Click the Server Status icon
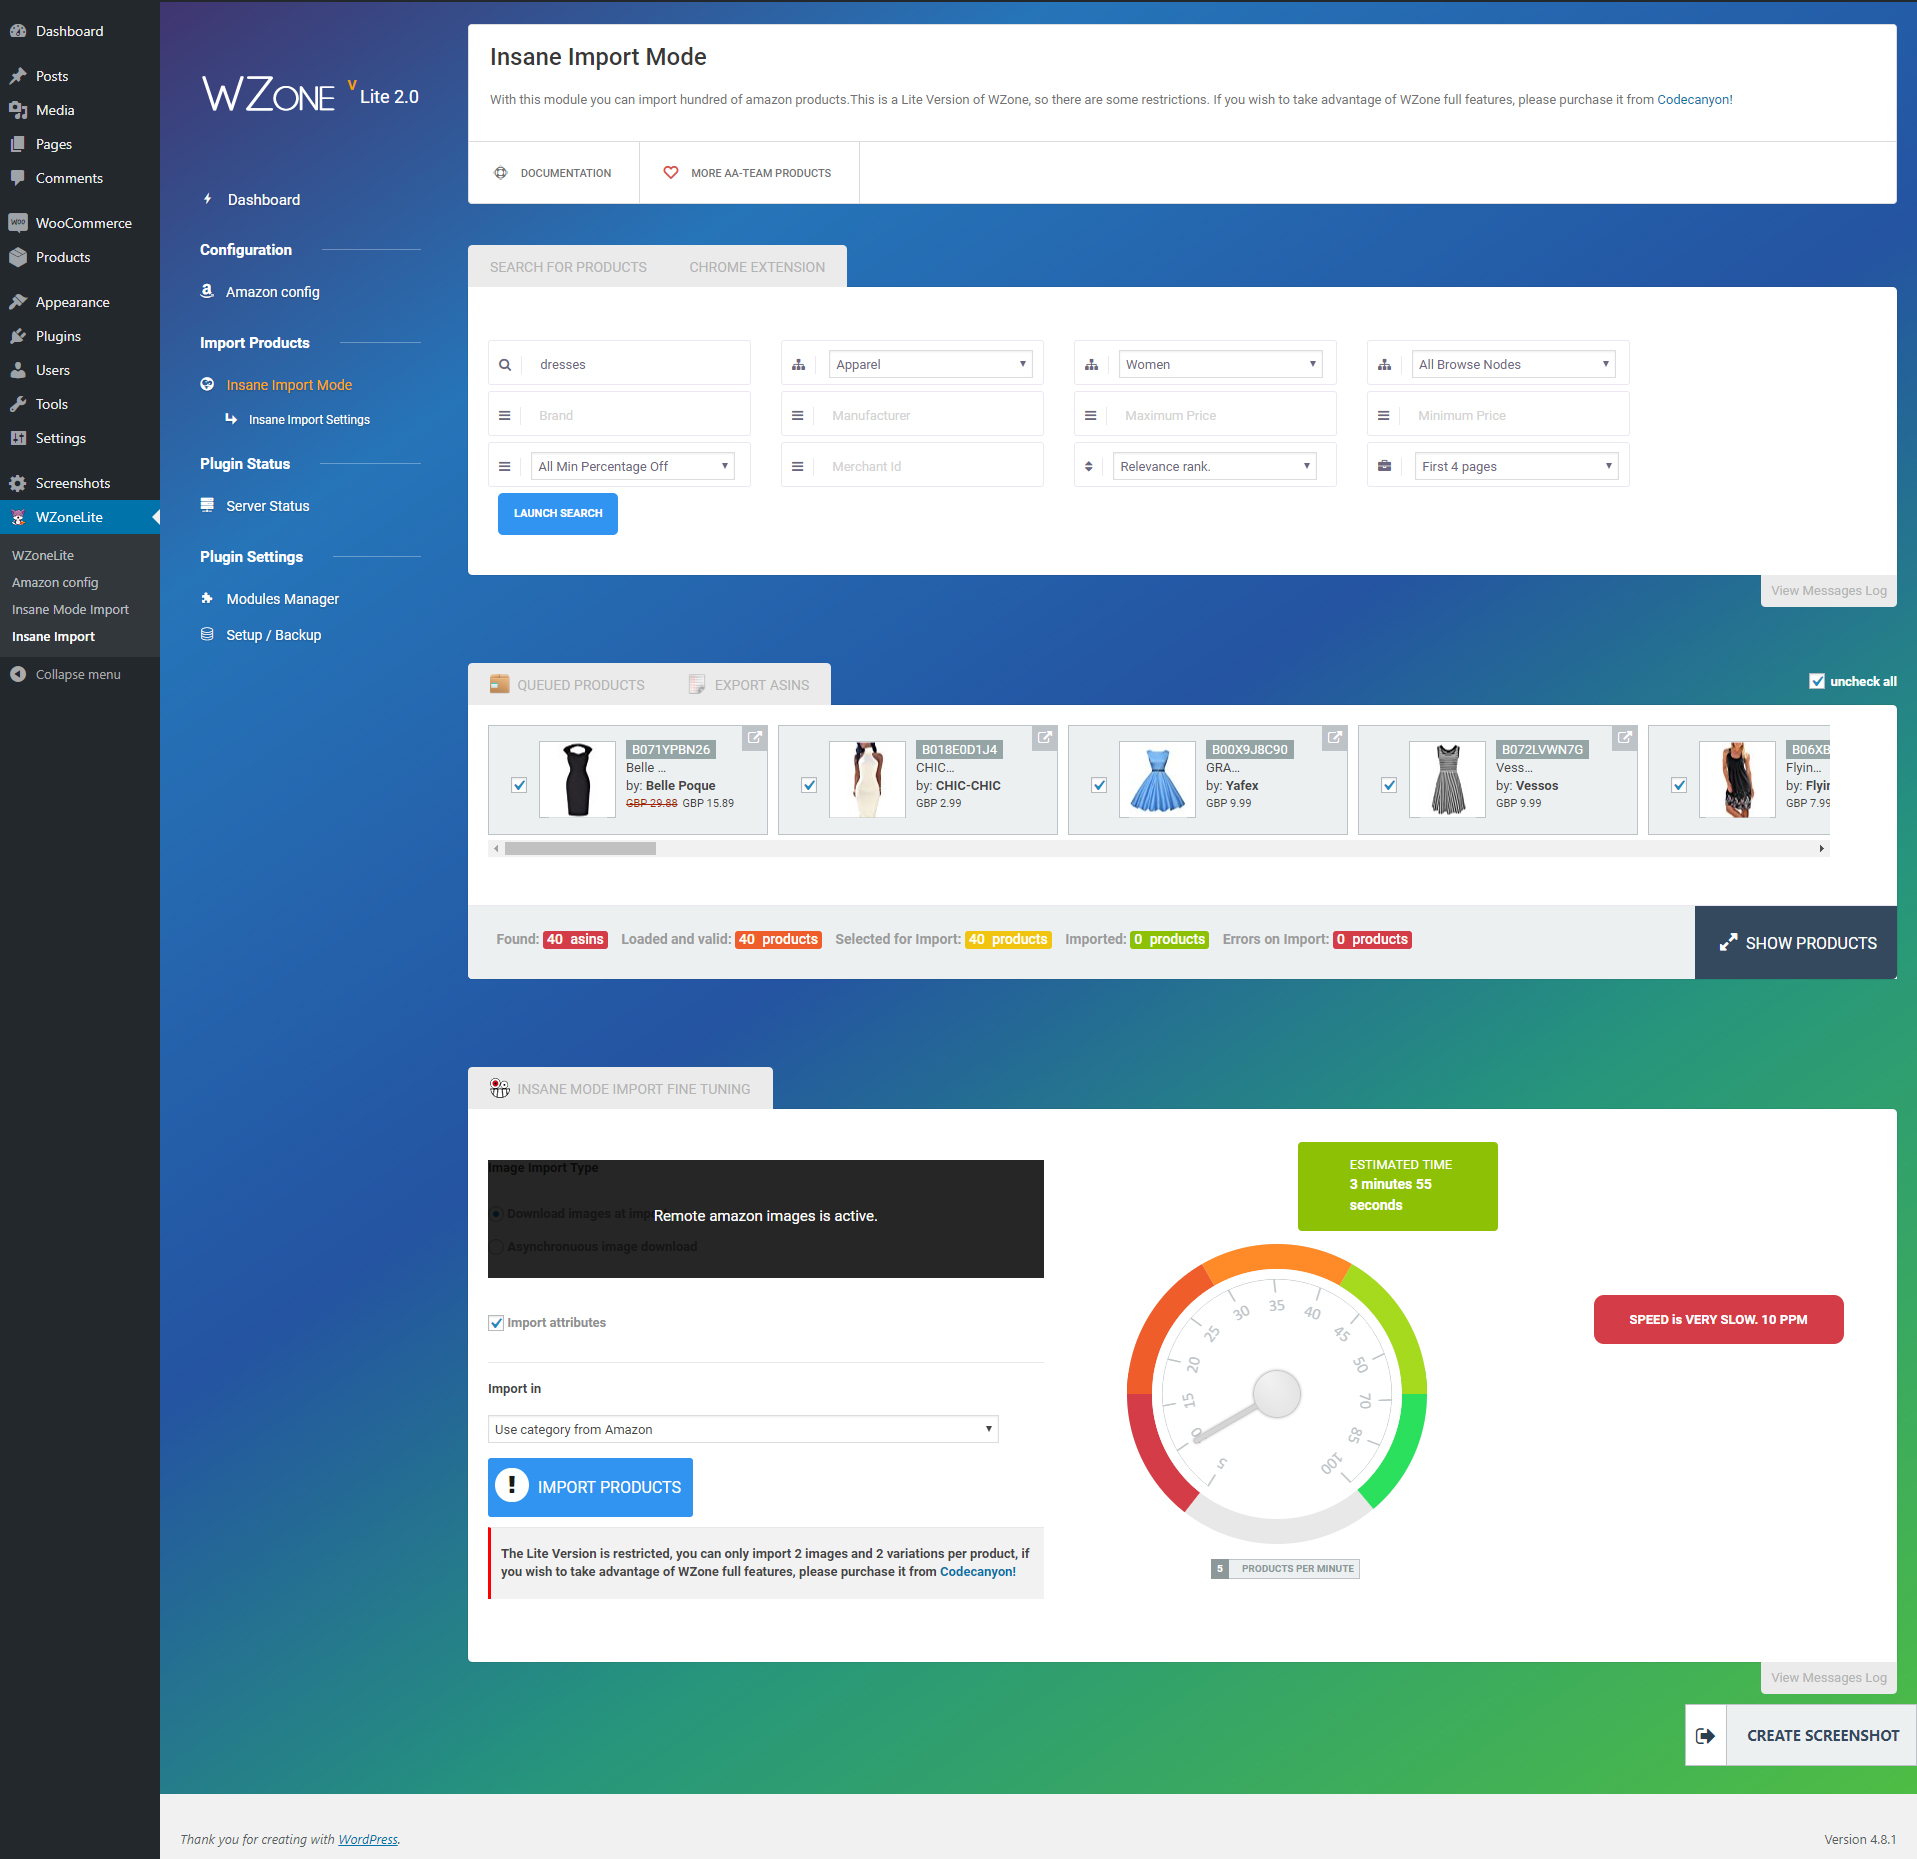 click(x=207, y=505)
